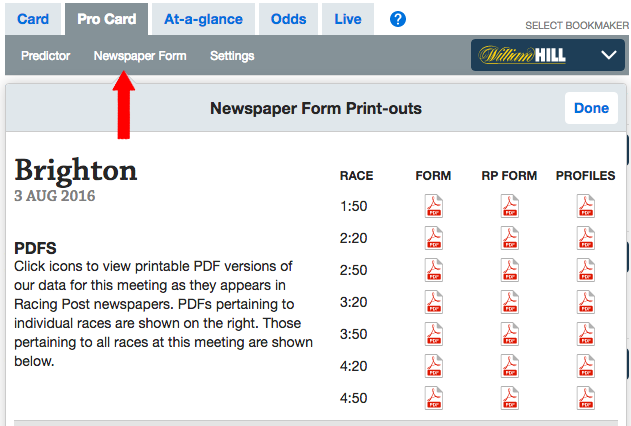Switch to the At-a-glance tab
This screenshot has width=631, height=426.
[203, 19]
